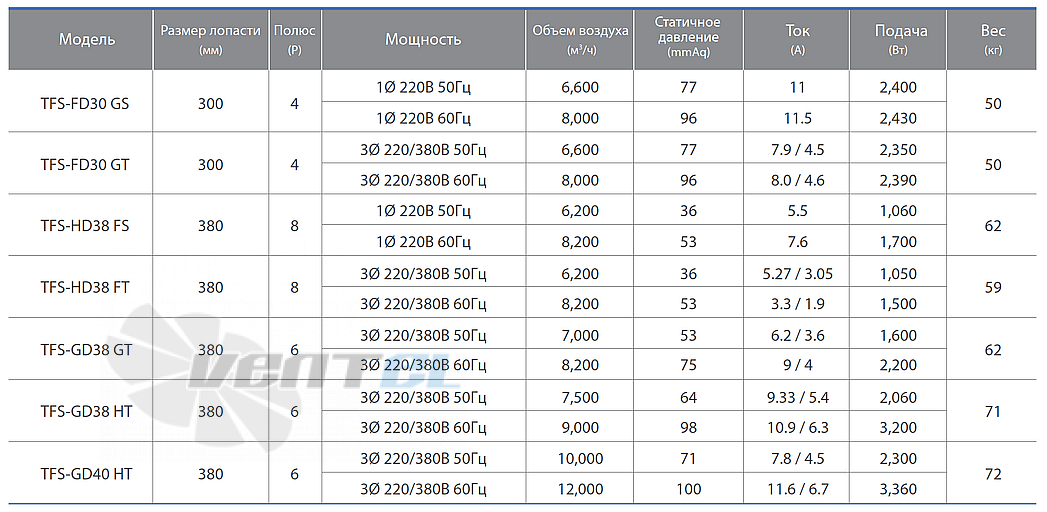Click the 1Ø 220В 50Гц cell for TFS-FD30 GS

point(423,87)
